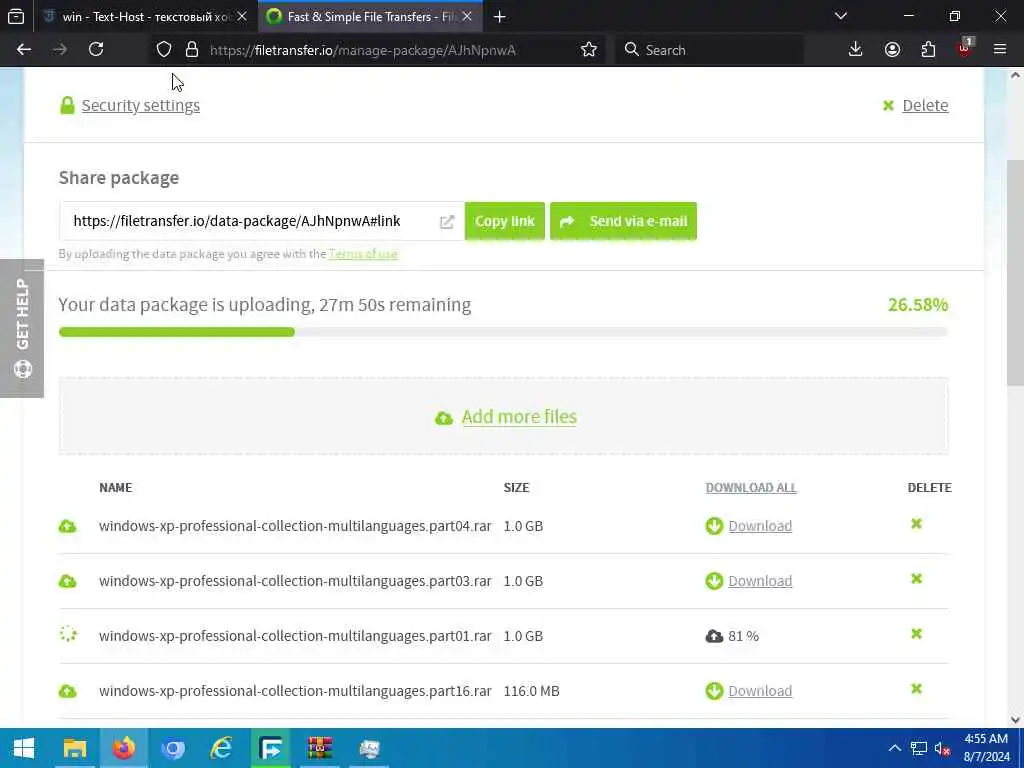This screenshot has width=1024, height=768.
Task: Open the Extensions puzzle icon
Action: click(x=928, y=50)
